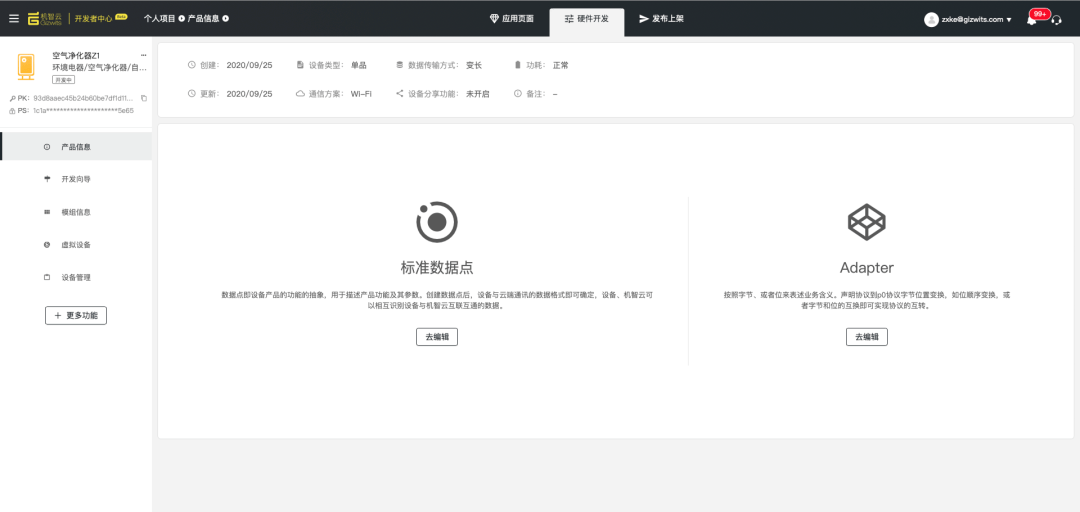The image size is (1080, 512).
Task: Click the Adapter cube icon
Action: (866, 222)
